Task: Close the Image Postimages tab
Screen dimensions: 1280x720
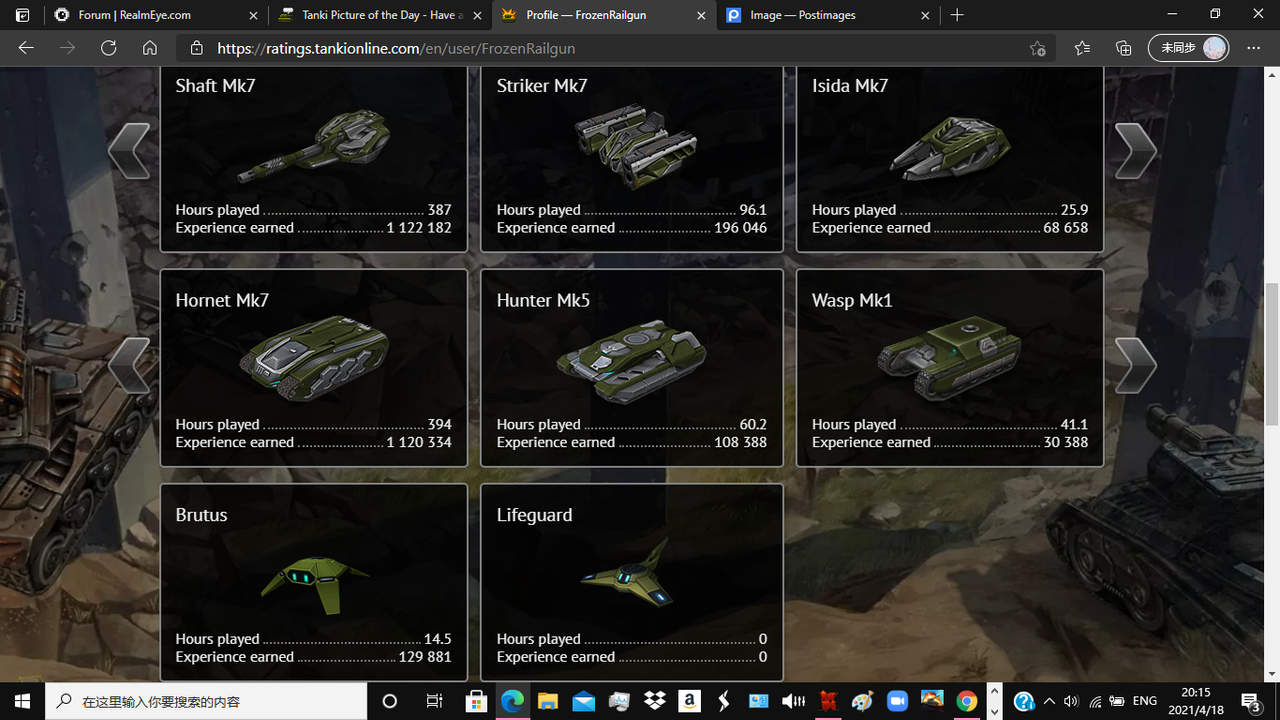Action: tap(925, 15)
